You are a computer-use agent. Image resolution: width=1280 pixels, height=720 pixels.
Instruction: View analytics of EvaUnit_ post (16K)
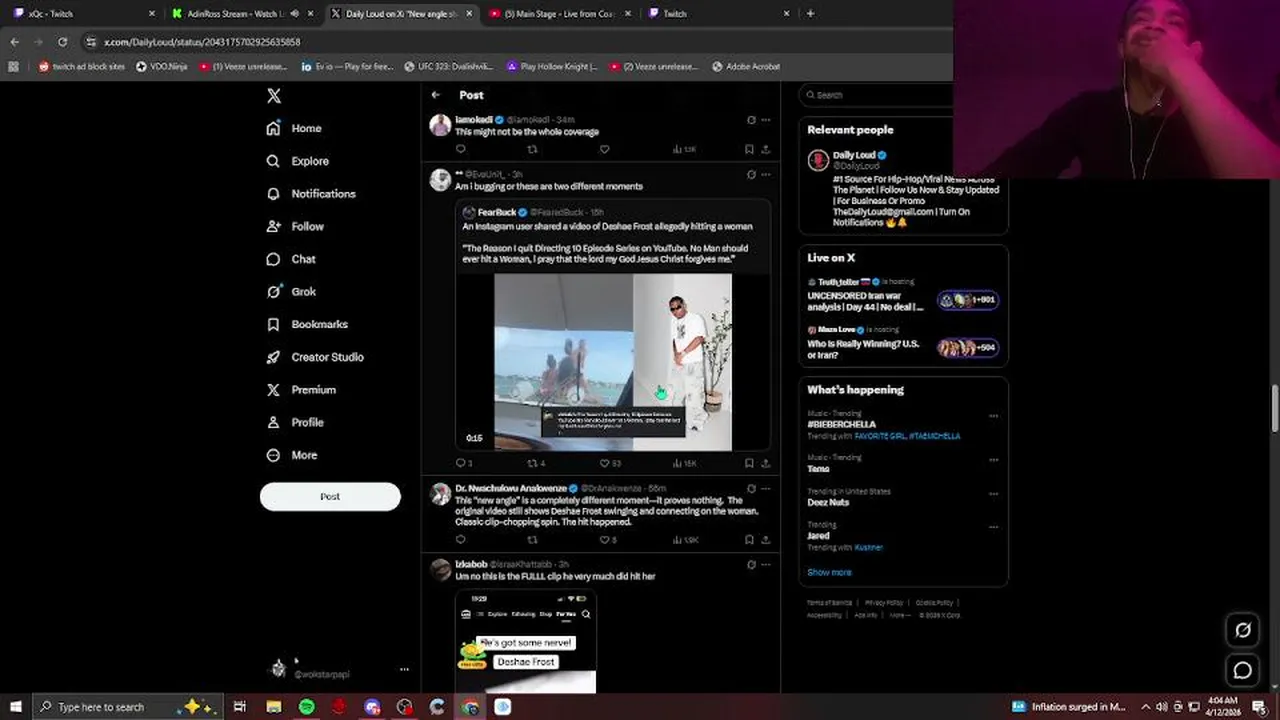tap(684, 463)
